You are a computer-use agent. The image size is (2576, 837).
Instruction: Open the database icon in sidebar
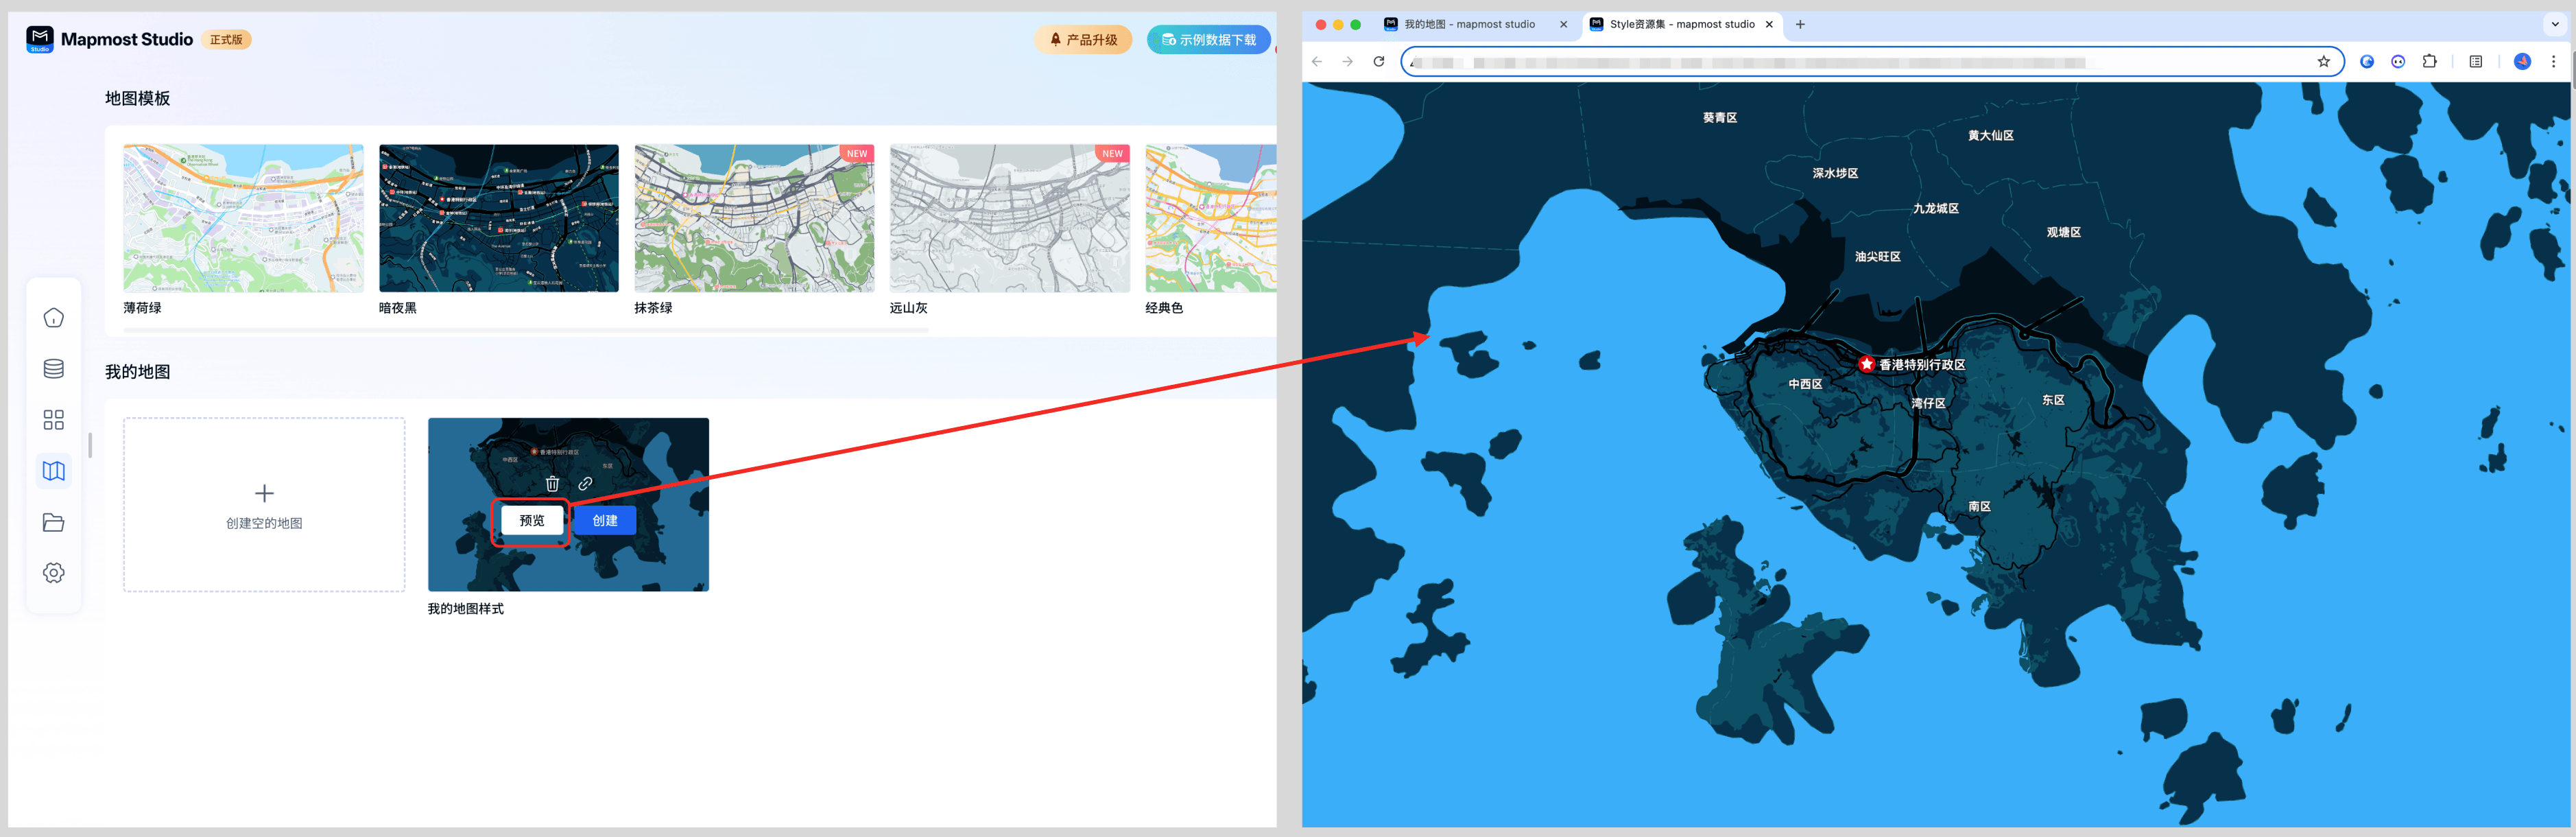point(54,369)
